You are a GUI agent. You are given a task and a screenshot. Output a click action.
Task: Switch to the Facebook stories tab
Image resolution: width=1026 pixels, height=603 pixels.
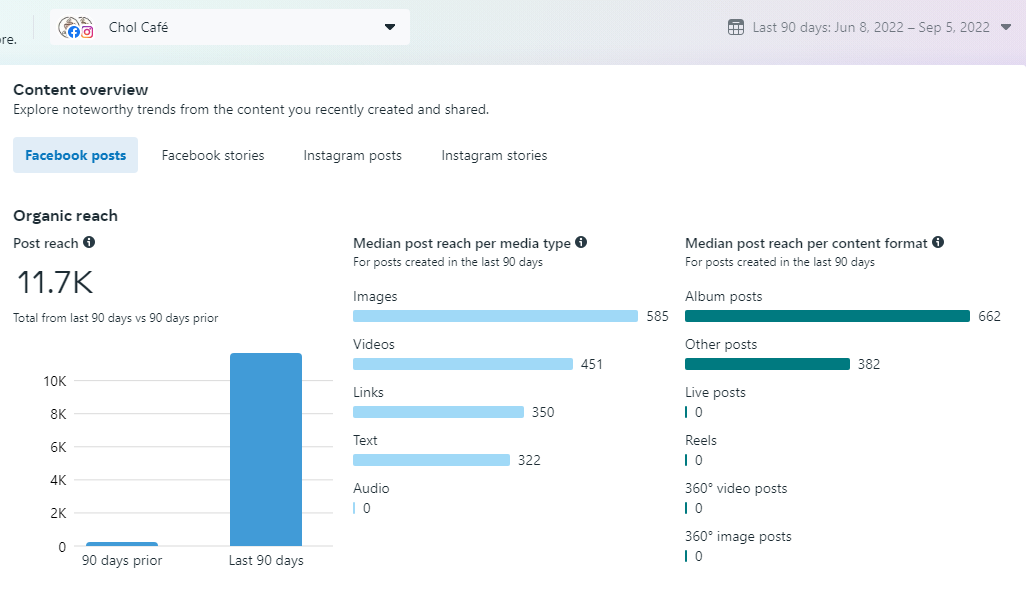(x=213, y=155)
